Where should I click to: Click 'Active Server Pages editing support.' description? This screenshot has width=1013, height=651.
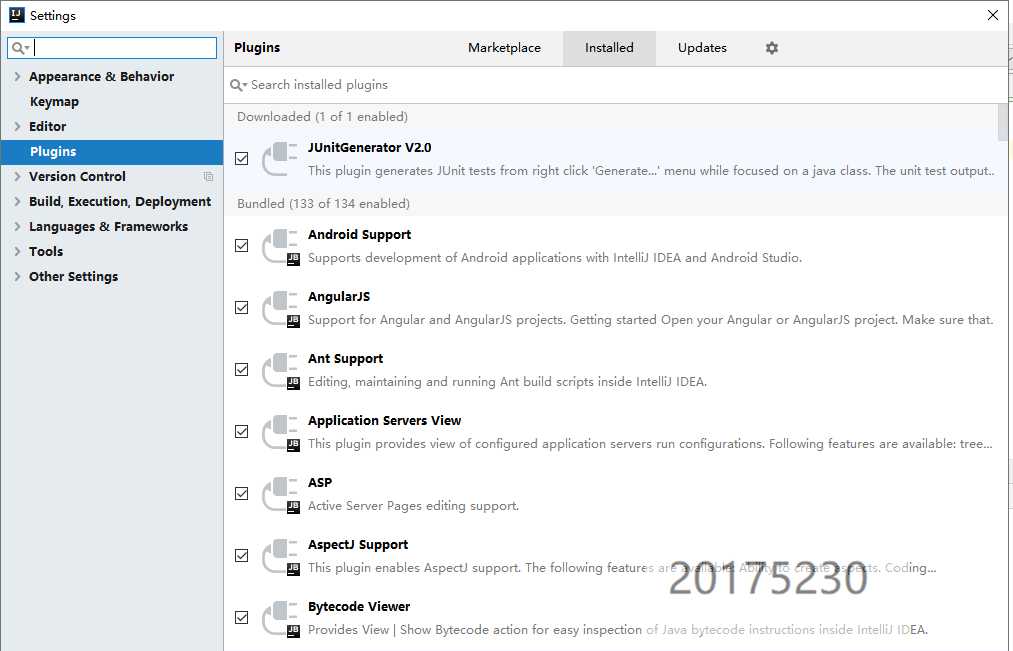(x=413, y=506)
